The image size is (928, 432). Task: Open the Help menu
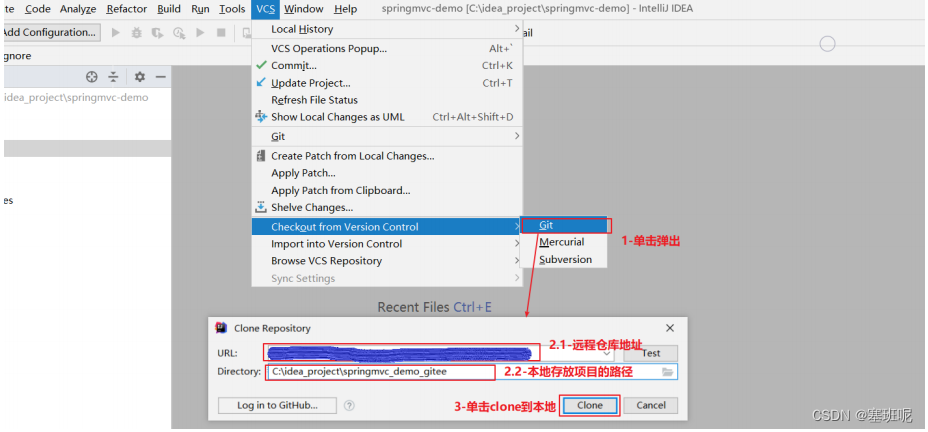pyautogui.click(x=345, y=9)
